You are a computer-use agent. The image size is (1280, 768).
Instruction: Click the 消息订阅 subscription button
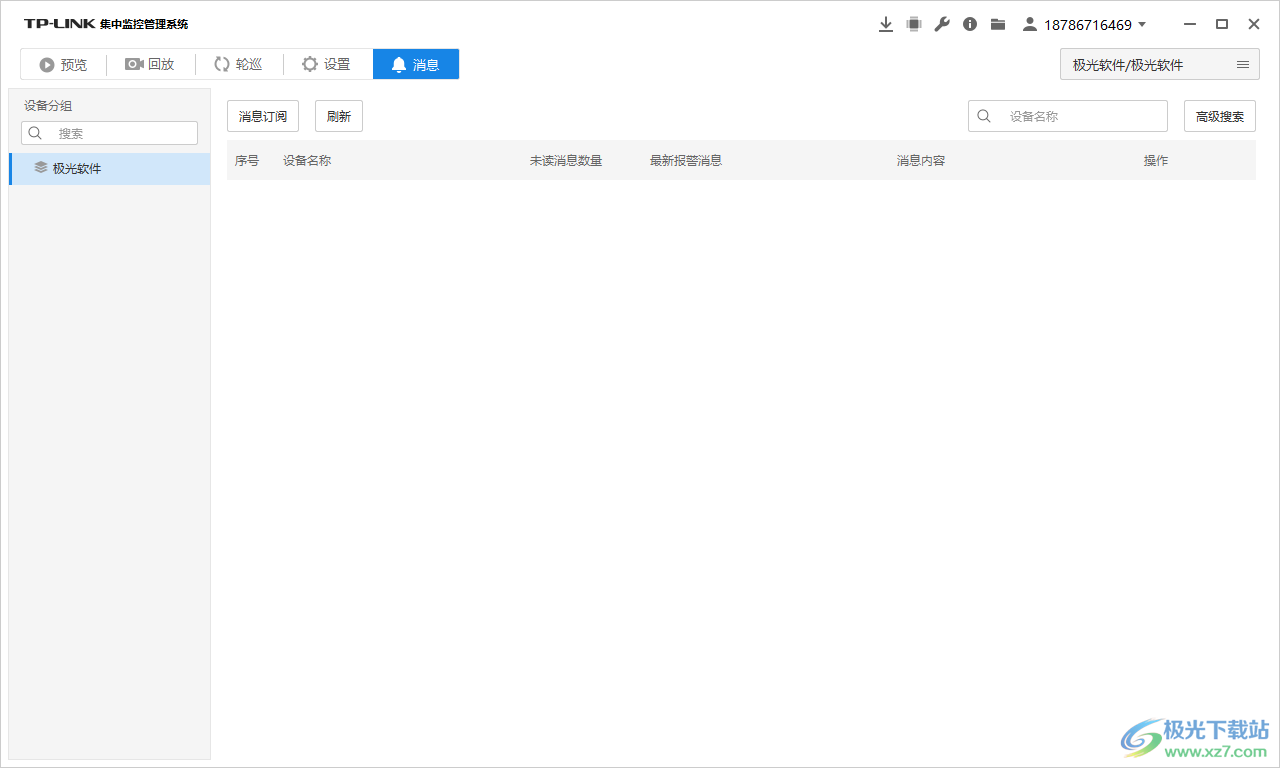click(x=262, y=115)
